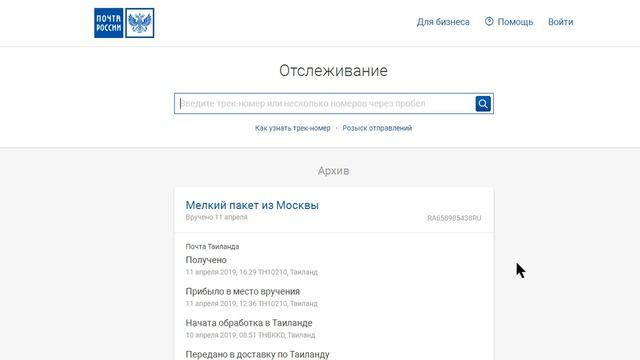This screenshot has height=360, width=640.
Task: Click the Войти login link
Action: tap(560, 22)
